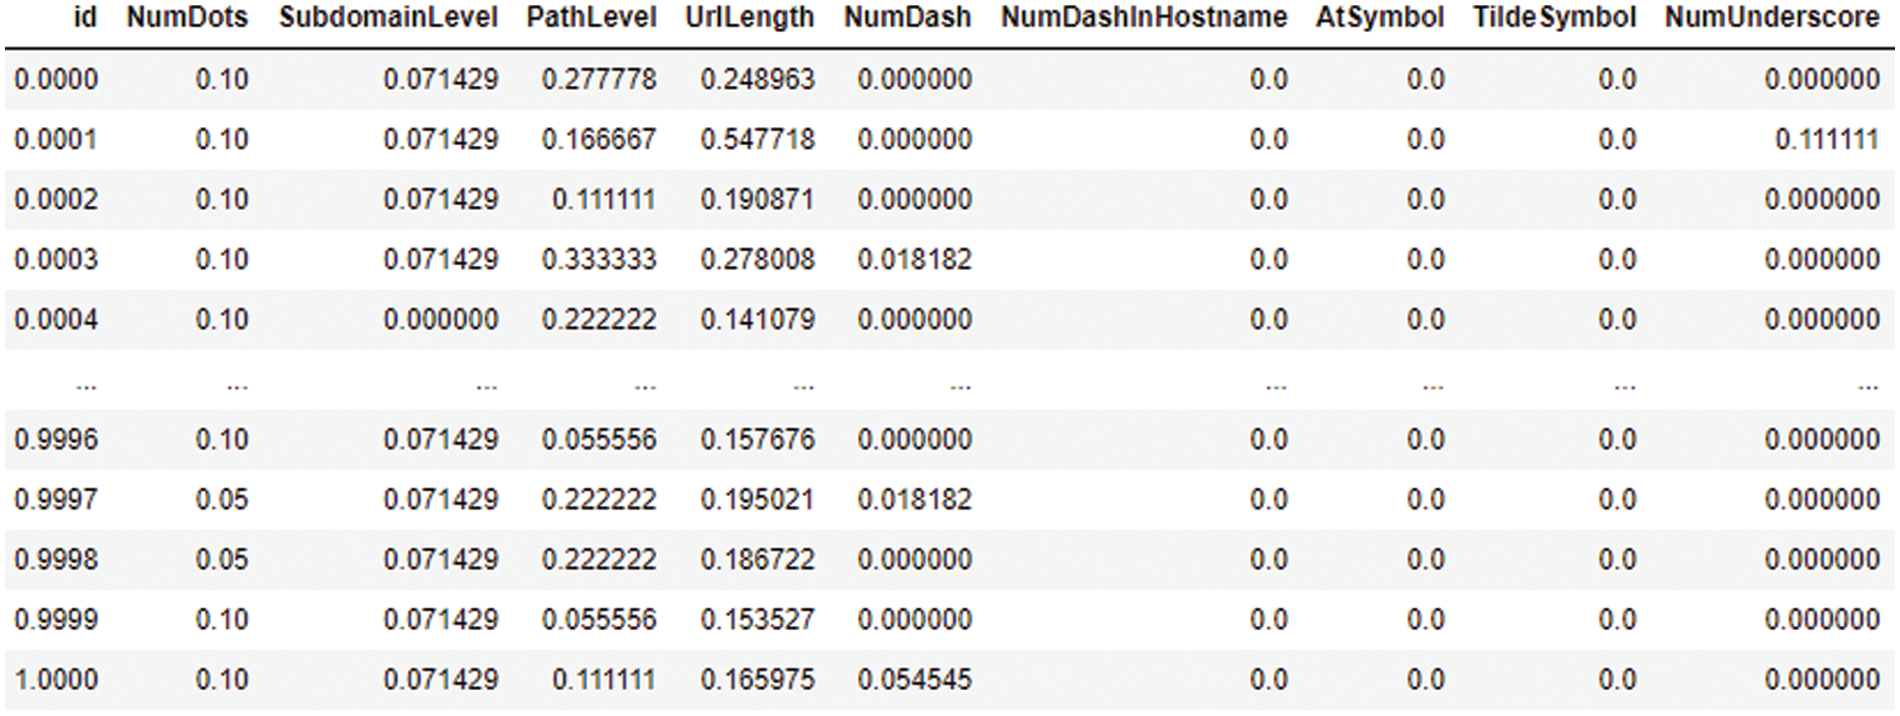
Task: Click the NumDots column header
Action: point(187,18)
